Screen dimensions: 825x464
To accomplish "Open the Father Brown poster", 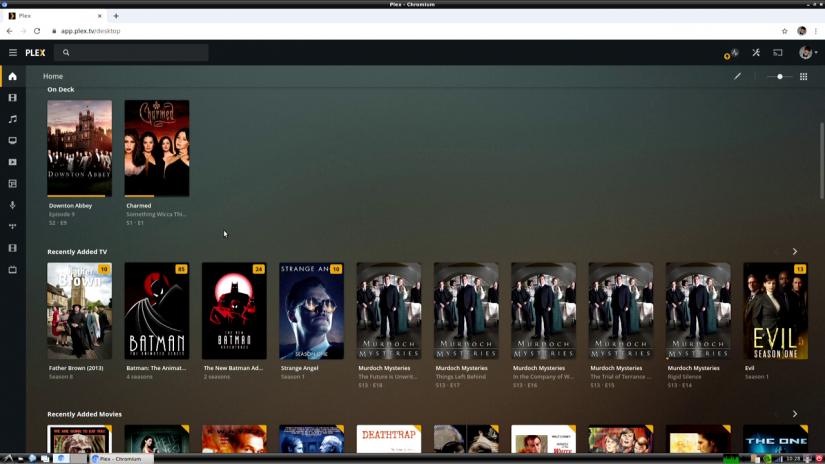I will coord(79,310).
